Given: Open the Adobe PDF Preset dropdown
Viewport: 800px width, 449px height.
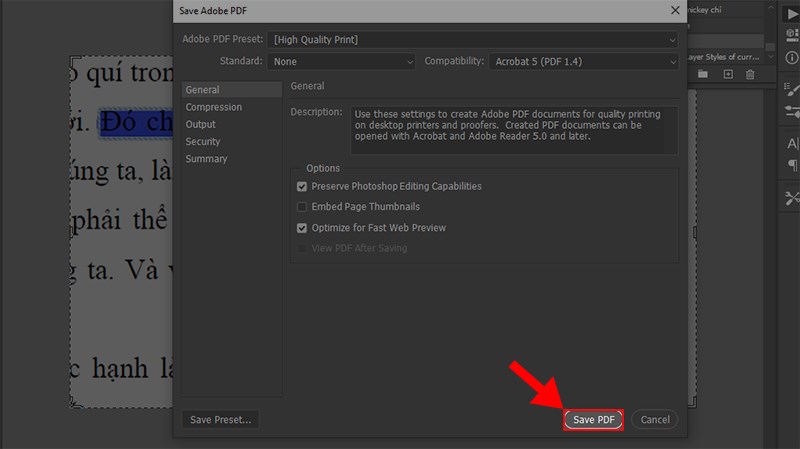Looking at the screenshot, I should pos(475,39).
